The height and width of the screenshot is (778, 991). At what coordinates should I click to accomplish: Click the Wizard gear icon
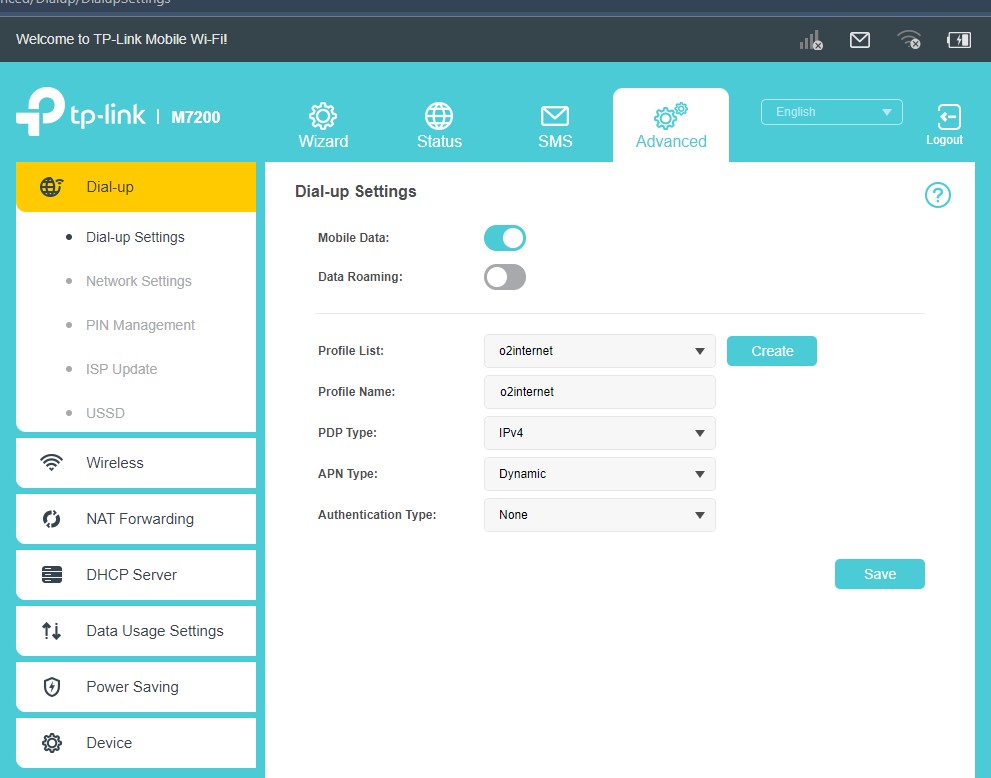323,116
